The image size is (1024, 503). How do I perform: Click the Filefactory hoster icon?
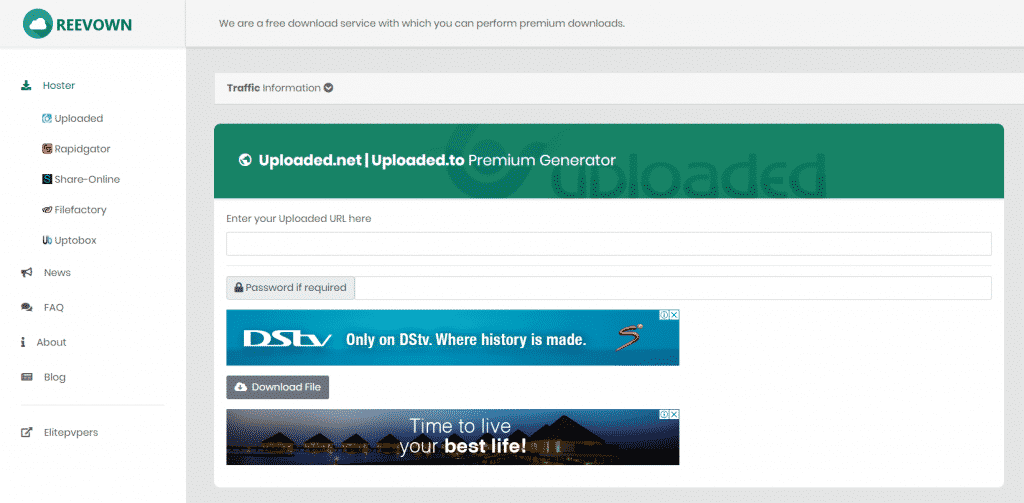[x=46, y=210]
